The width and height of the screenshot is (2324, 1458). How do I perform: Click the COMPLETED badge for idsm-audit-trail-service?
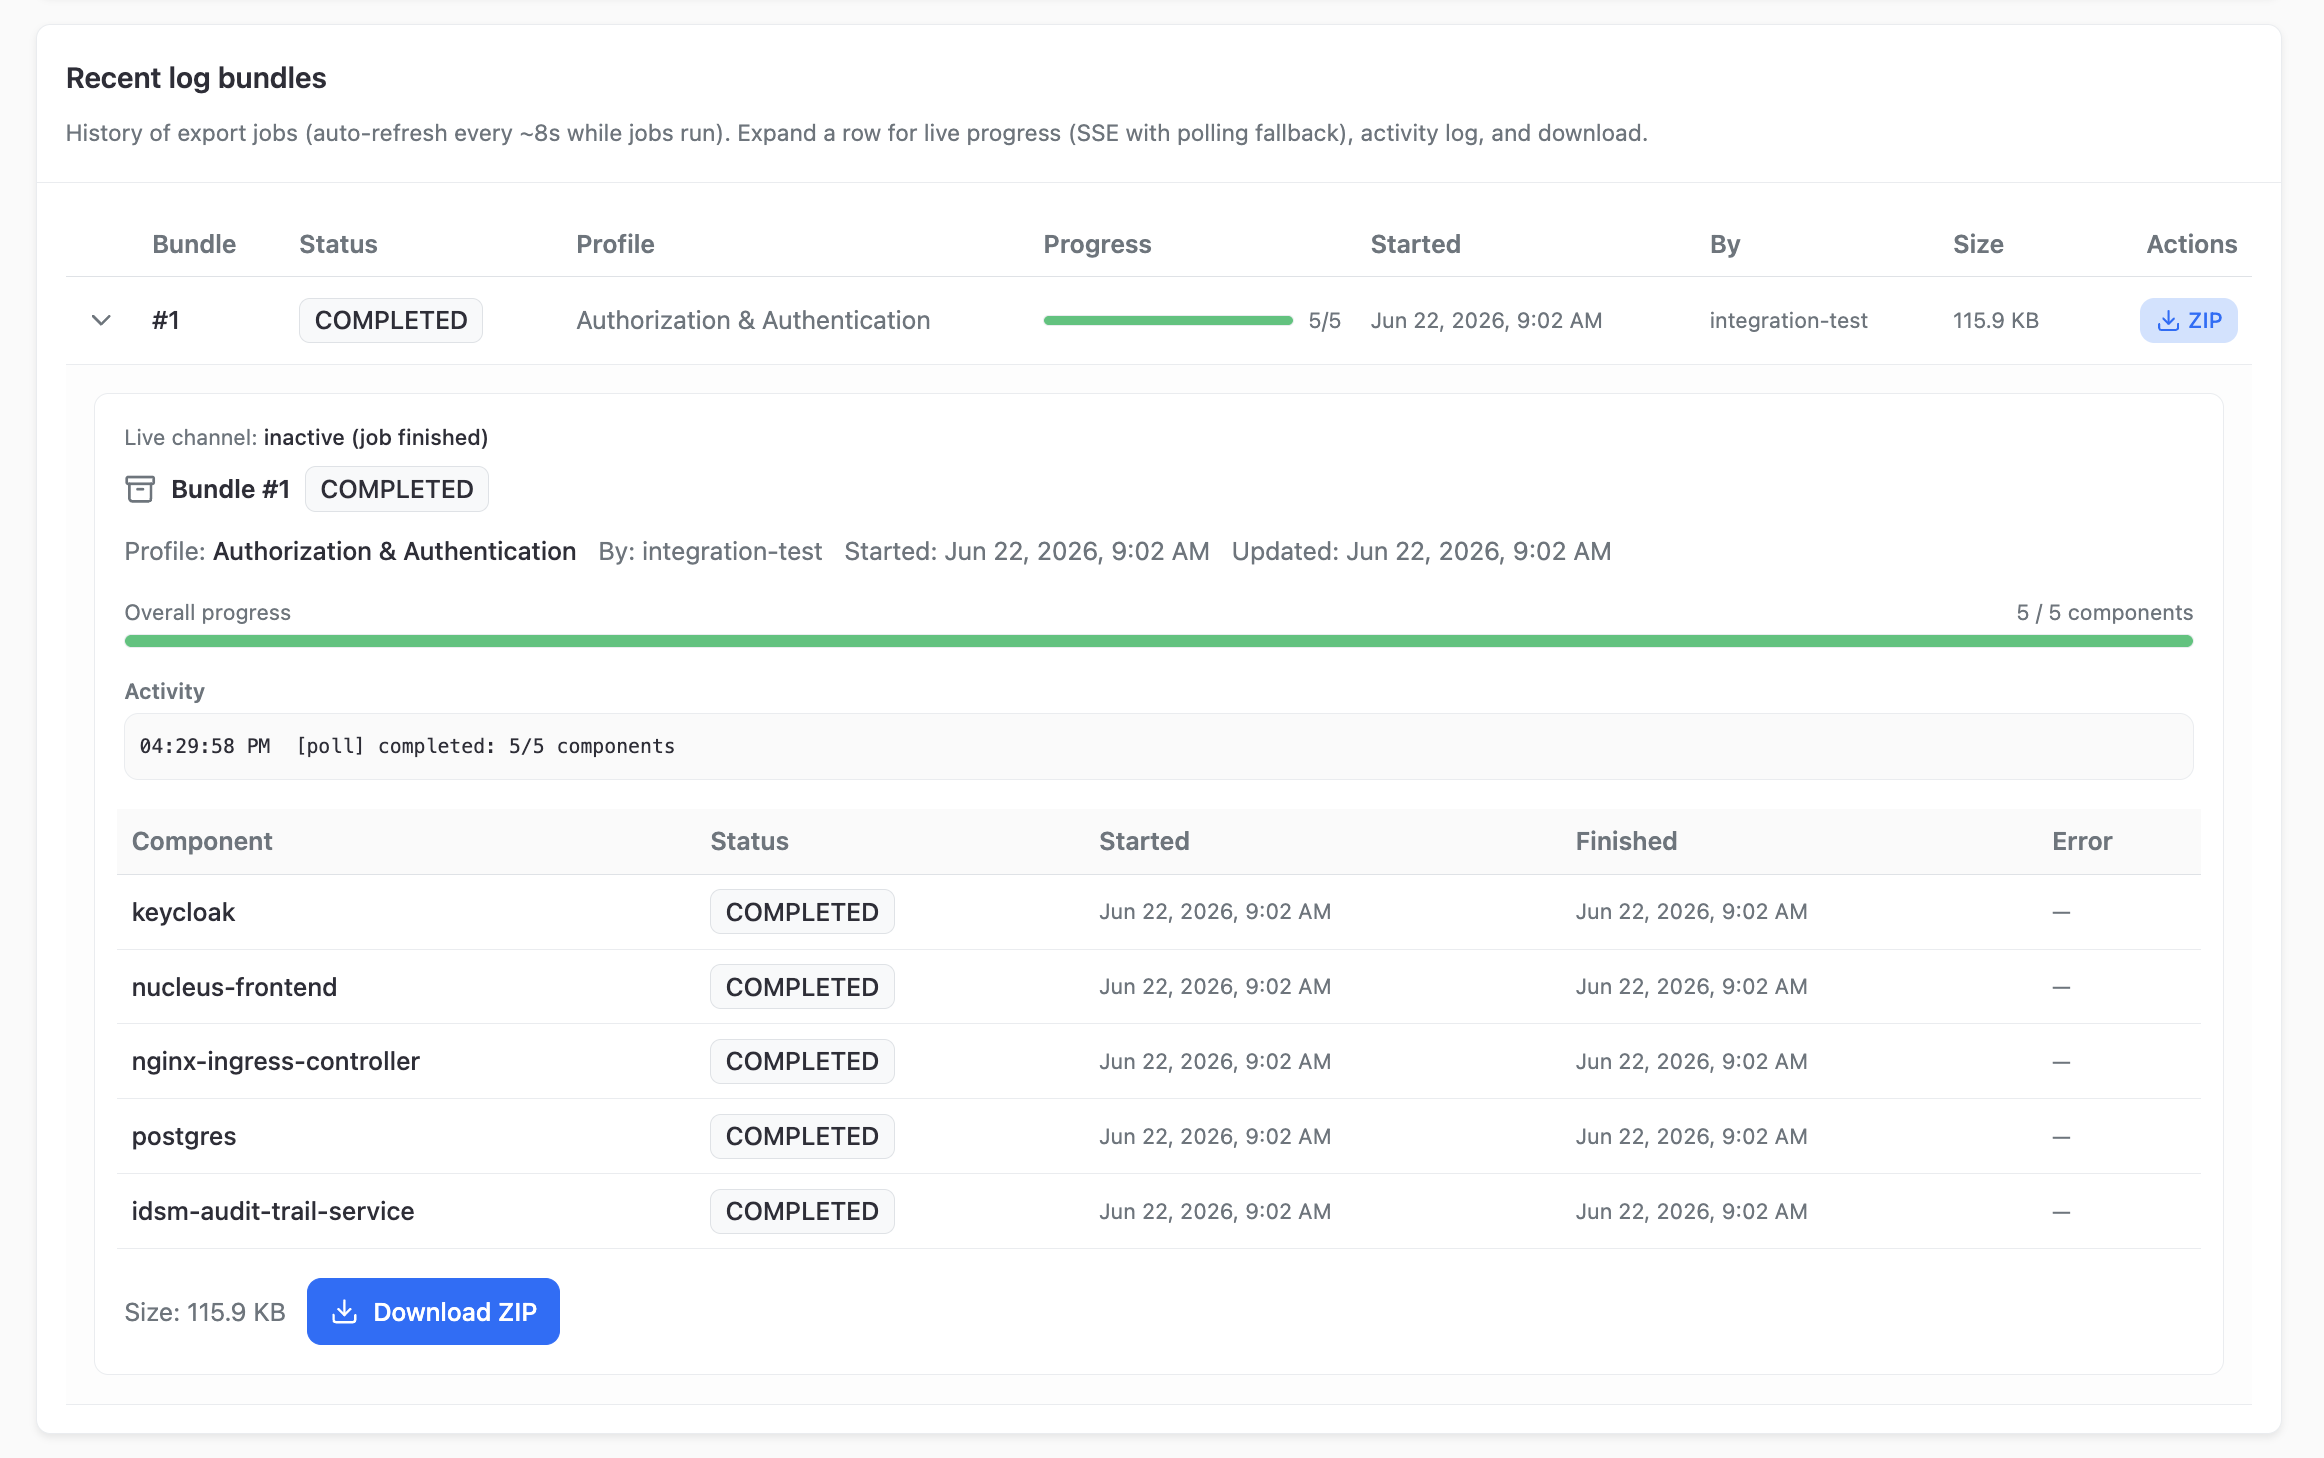802,1211
